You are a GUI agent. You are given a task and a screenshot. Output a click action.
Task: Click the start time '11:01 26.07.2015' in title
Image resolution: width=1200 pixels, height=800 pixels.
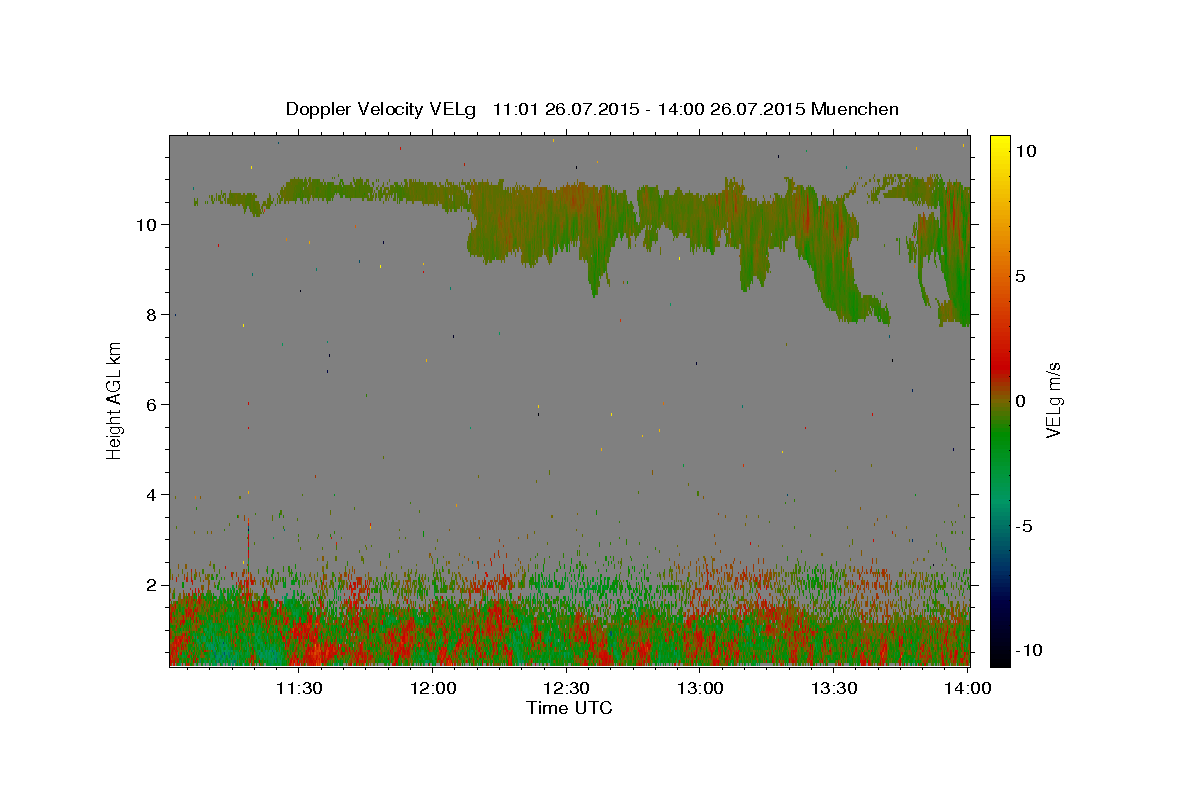pos(566,109)
